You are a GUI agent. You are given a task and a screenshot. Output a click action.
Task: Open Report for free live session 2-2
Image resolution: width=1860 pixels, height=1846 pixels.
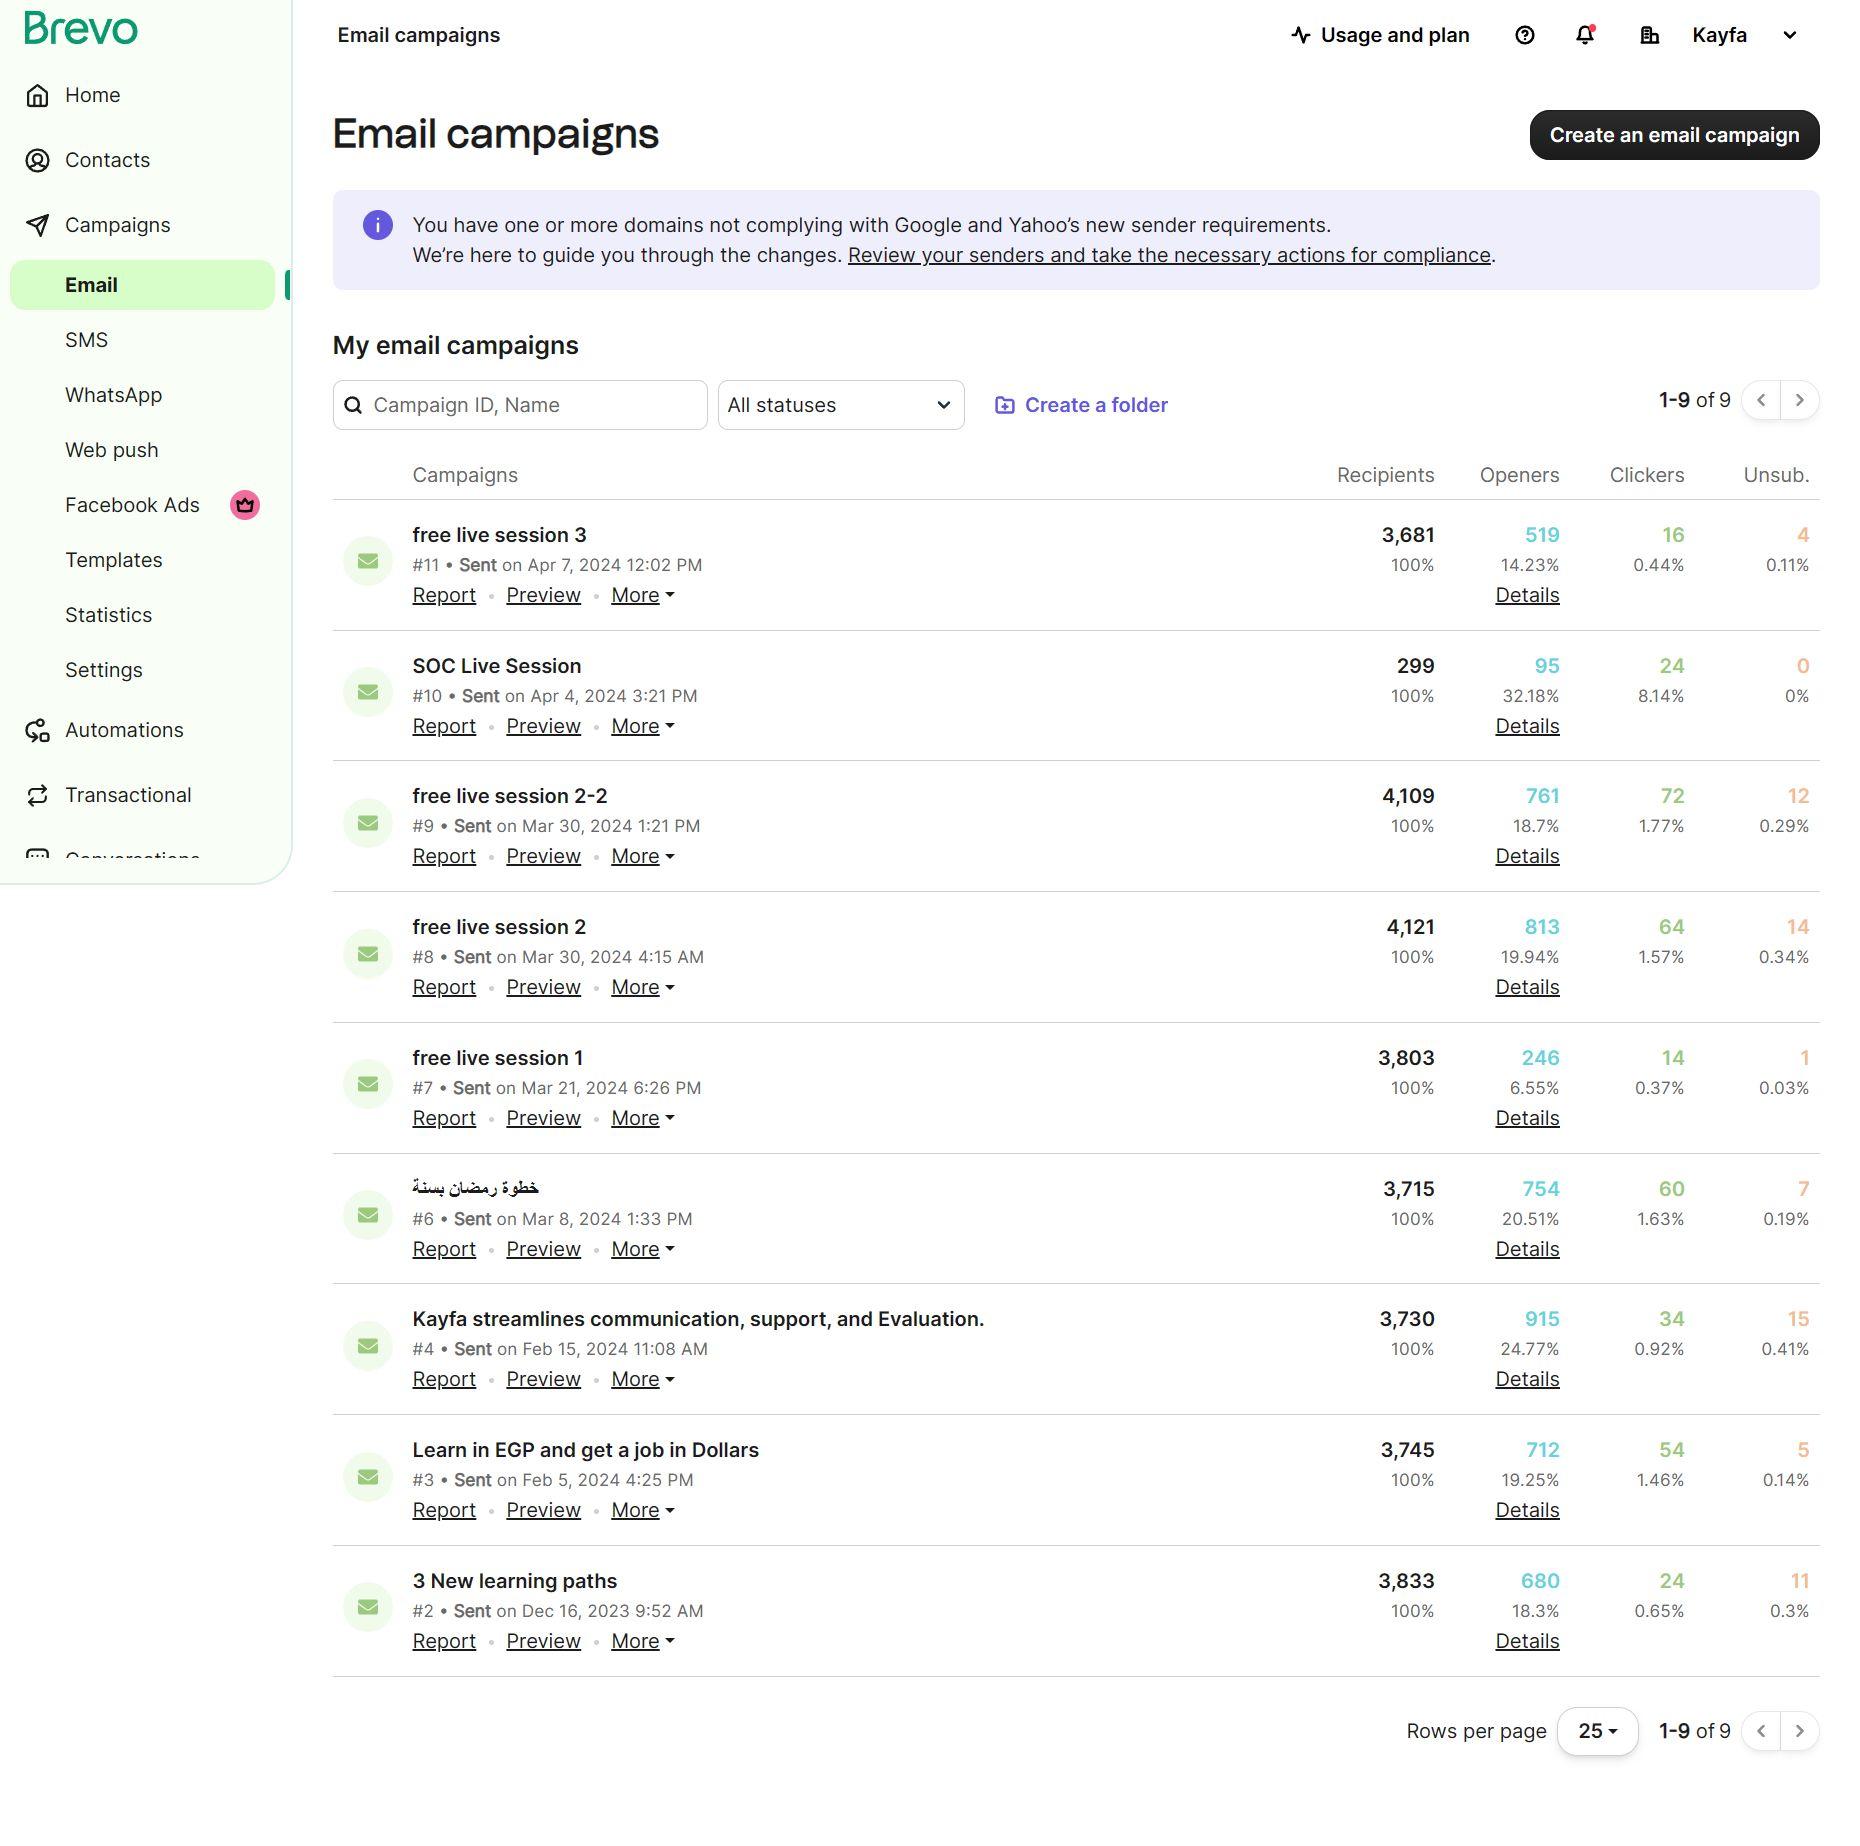[x=444, y=857]
